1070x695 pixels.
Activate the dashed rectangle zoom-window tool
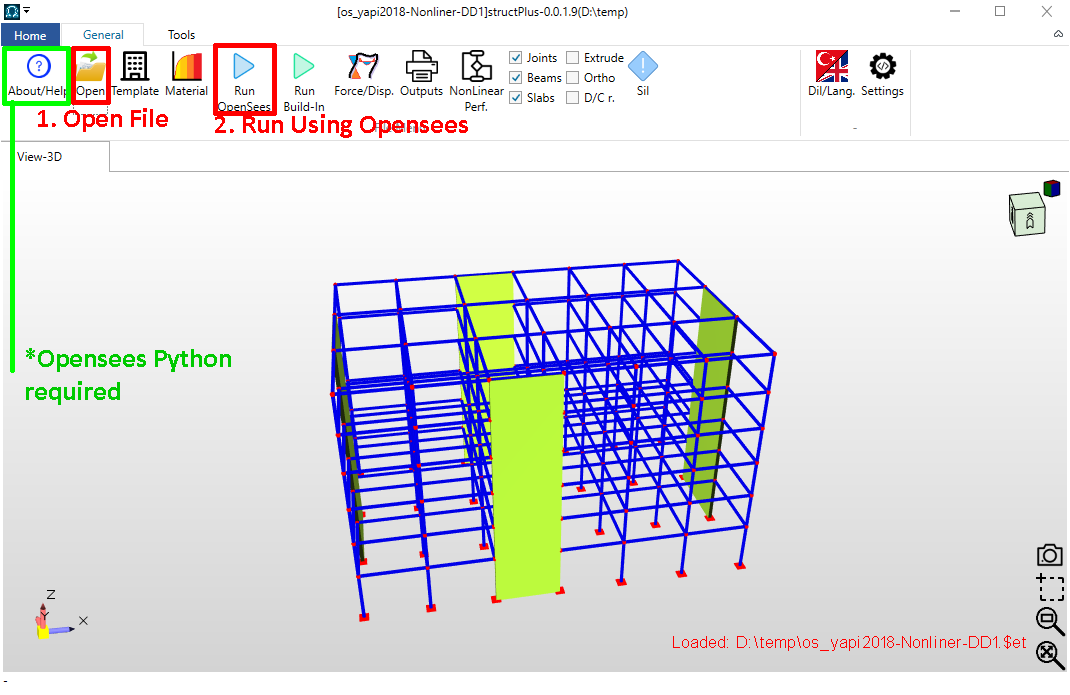(x=1050, y=587)
